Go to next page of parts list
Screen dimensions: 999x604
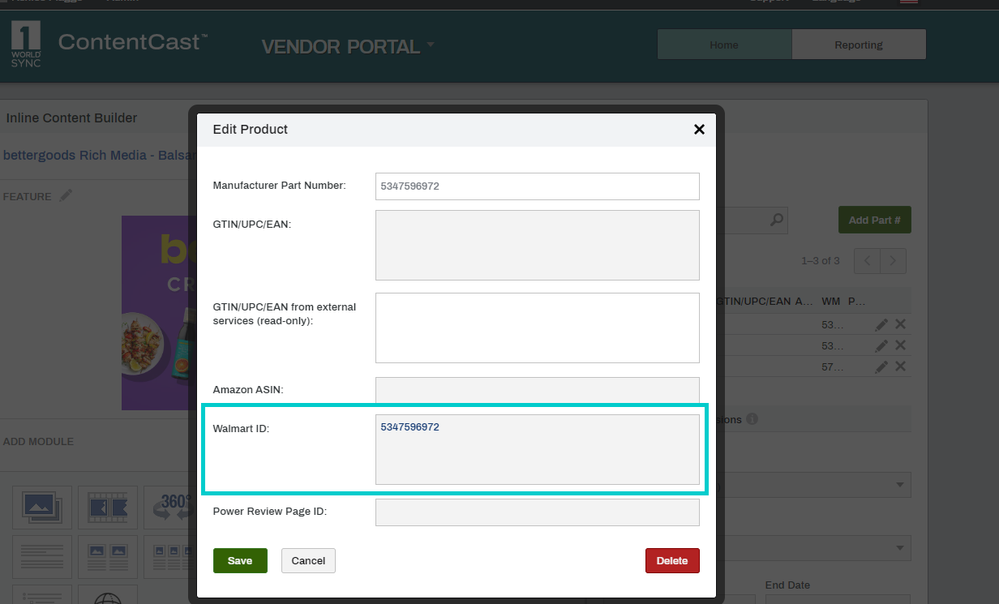click(x=893, y=261)
